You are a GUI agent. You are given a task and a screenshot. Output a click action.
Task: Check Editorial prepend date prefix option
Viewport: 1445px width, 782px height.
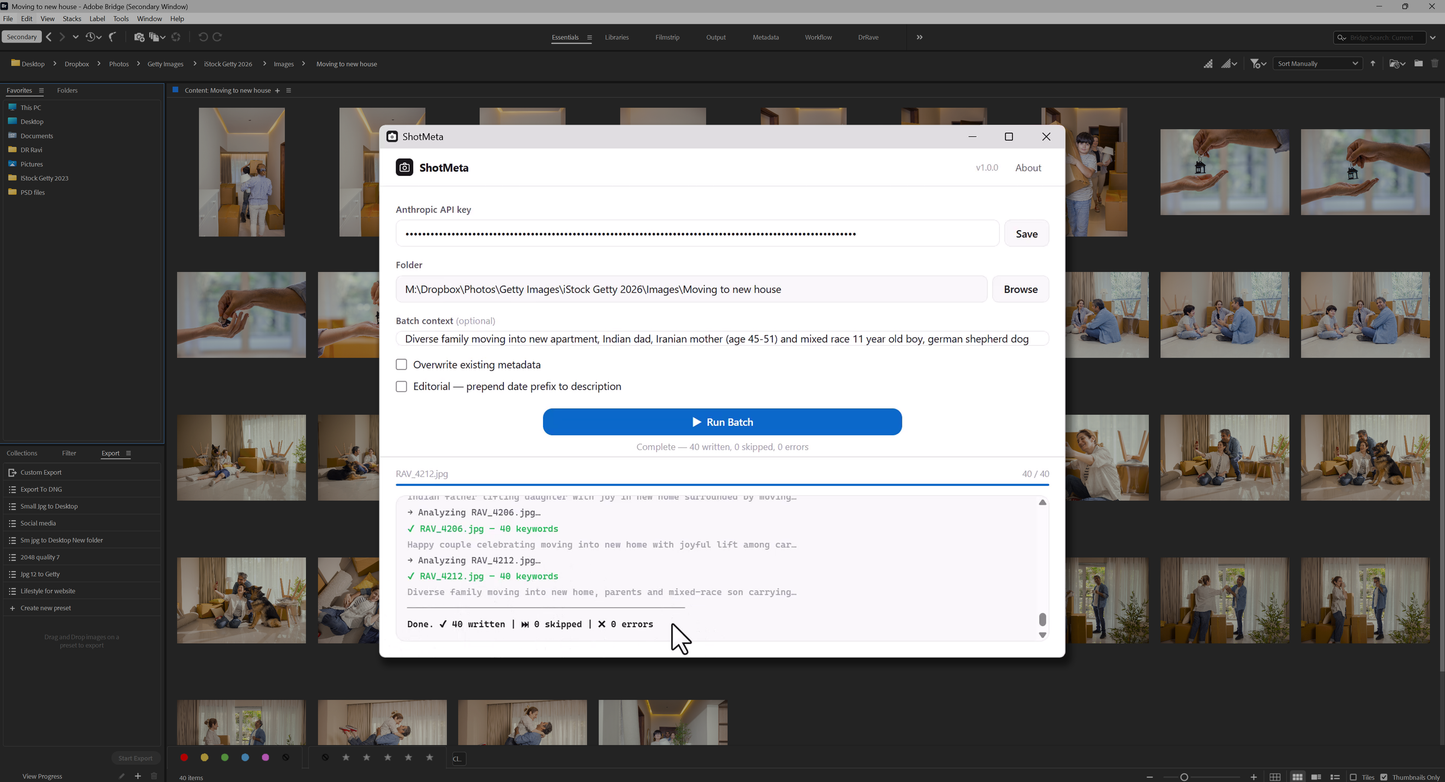(x=401, y=386)
